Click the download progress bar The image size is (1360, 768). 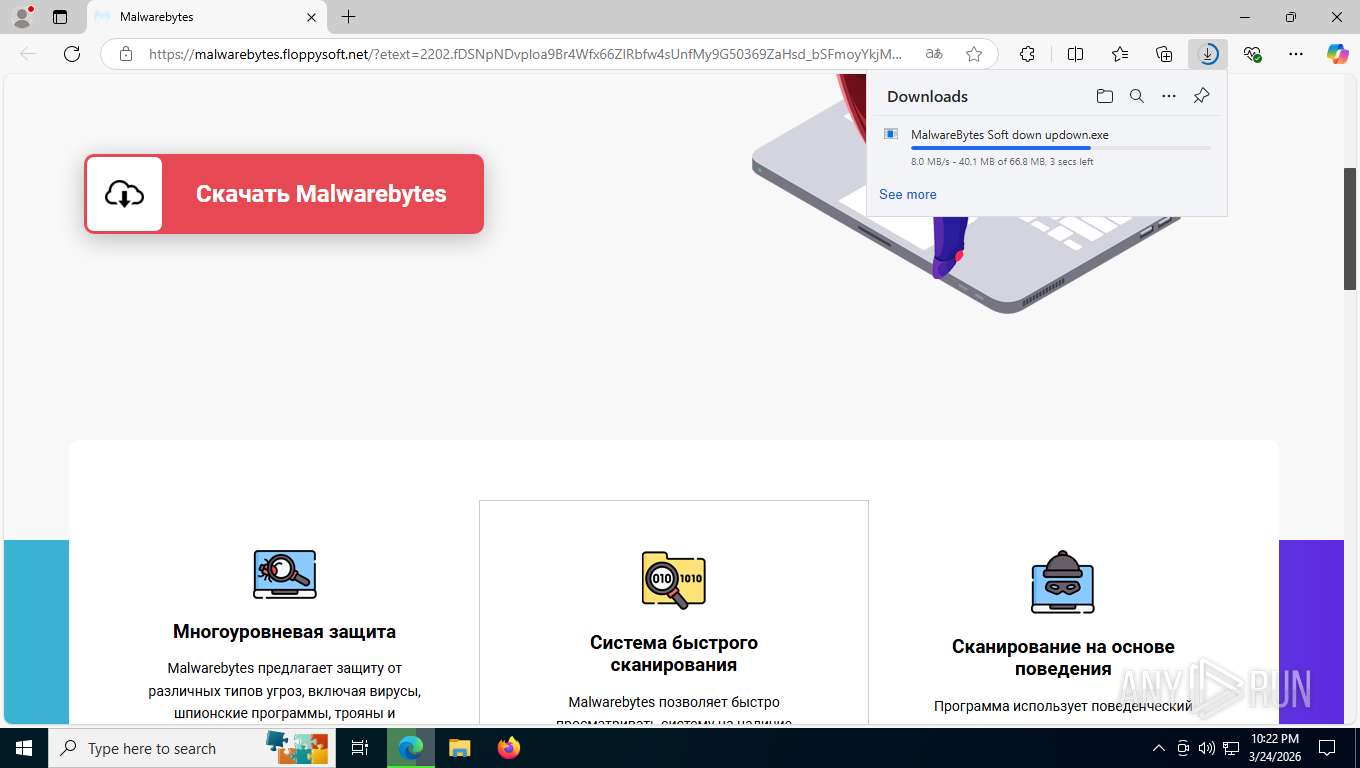[x=1060, y=148]
